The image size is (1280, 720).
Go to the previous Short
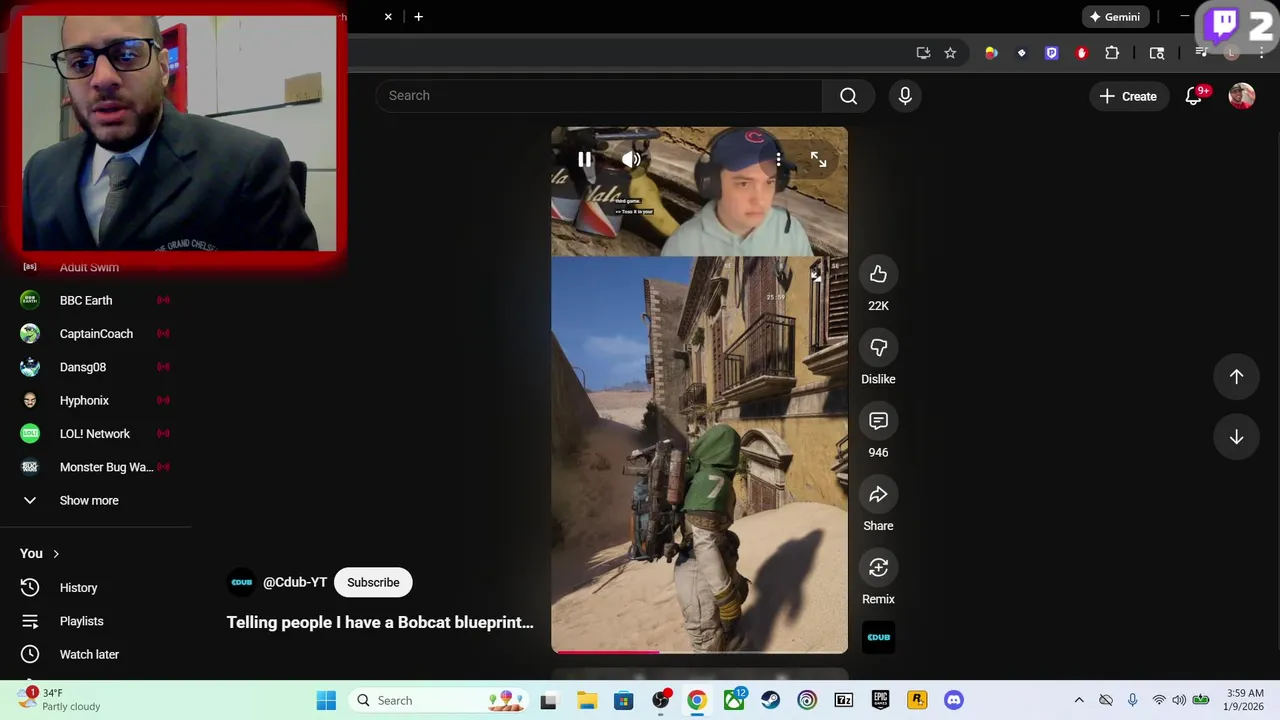(x=1236, y=376)
